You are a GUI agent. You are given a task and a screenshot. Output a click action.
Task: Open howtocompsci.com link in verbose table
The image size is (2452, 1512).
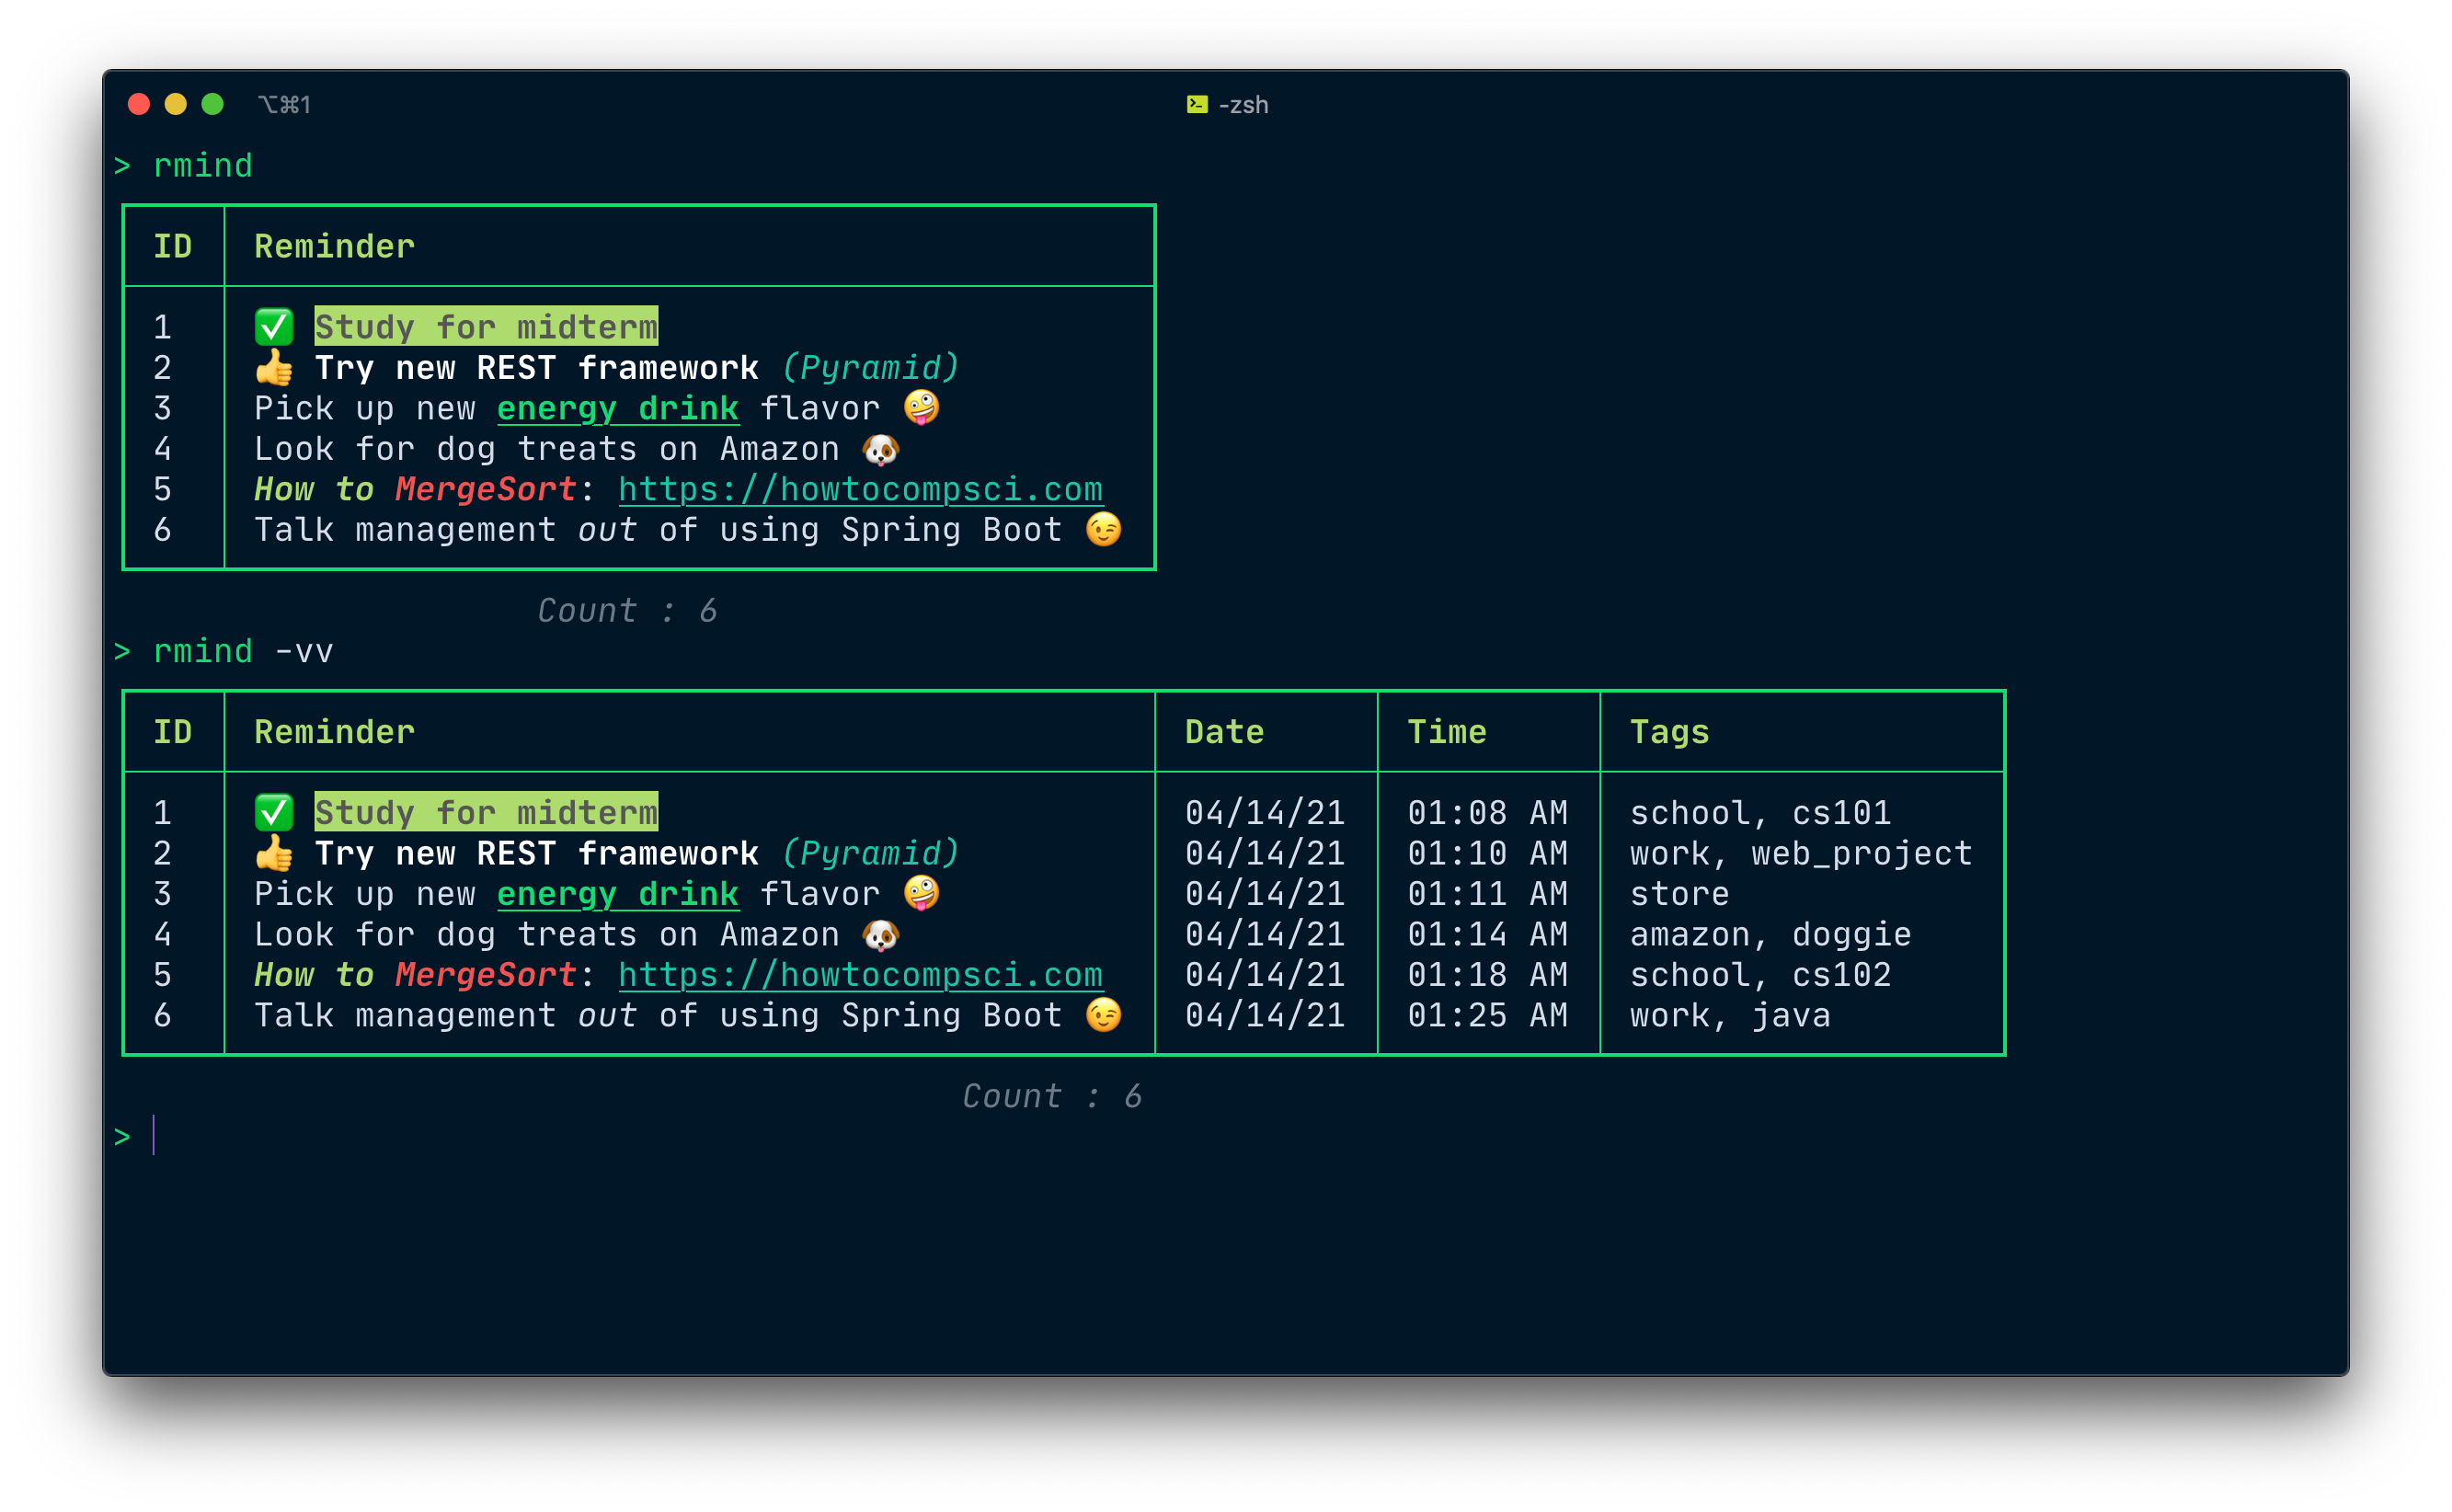pyautogui.click(x=860, y=975)
